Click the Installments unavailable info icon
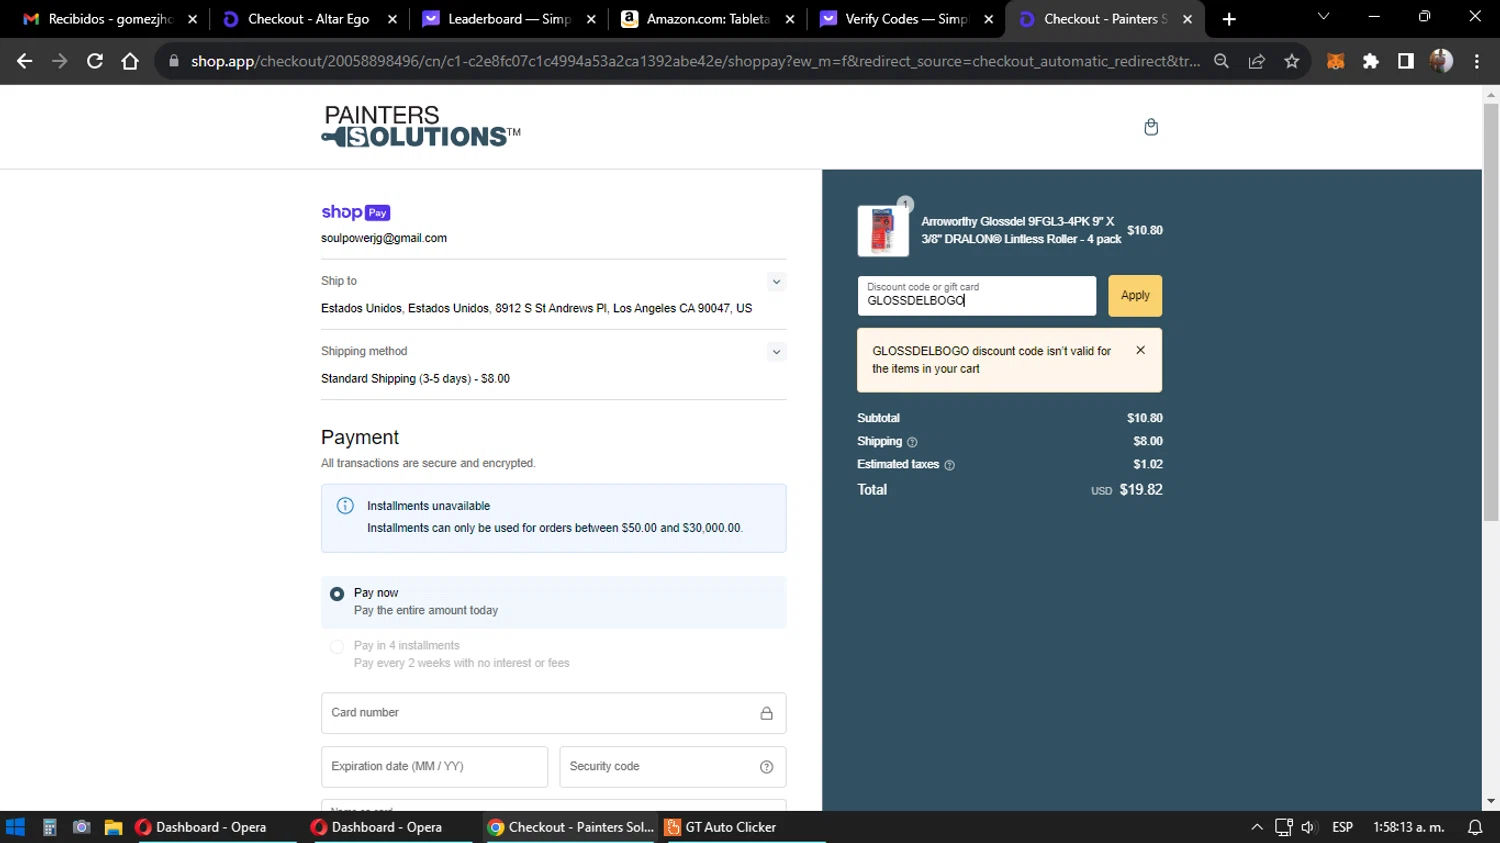Viewport: 1500px width, 843px height. pyautogui.click(x=345, y=506)
